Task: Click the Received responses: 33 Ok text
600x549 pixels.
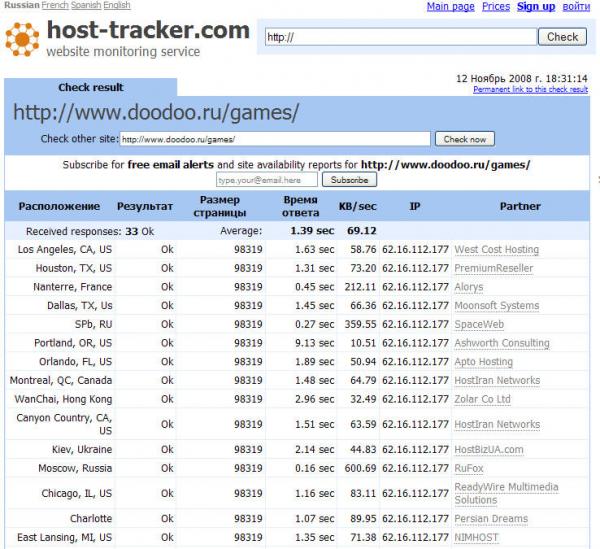Action: pos(90,231)
